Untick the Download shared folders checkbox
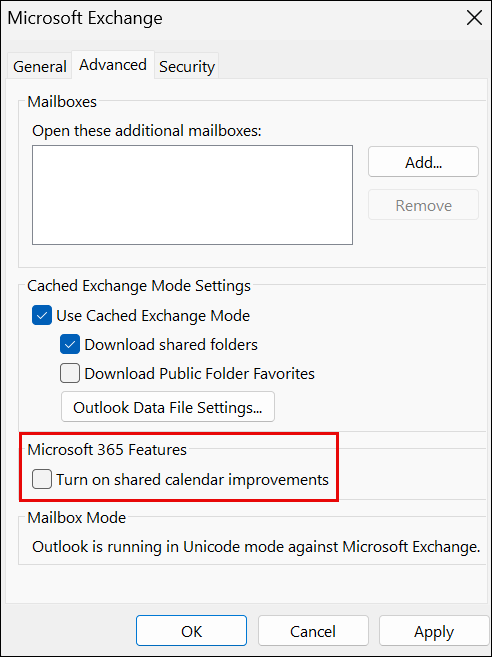The width and height of the screenshot is (492, 657). 70,344
